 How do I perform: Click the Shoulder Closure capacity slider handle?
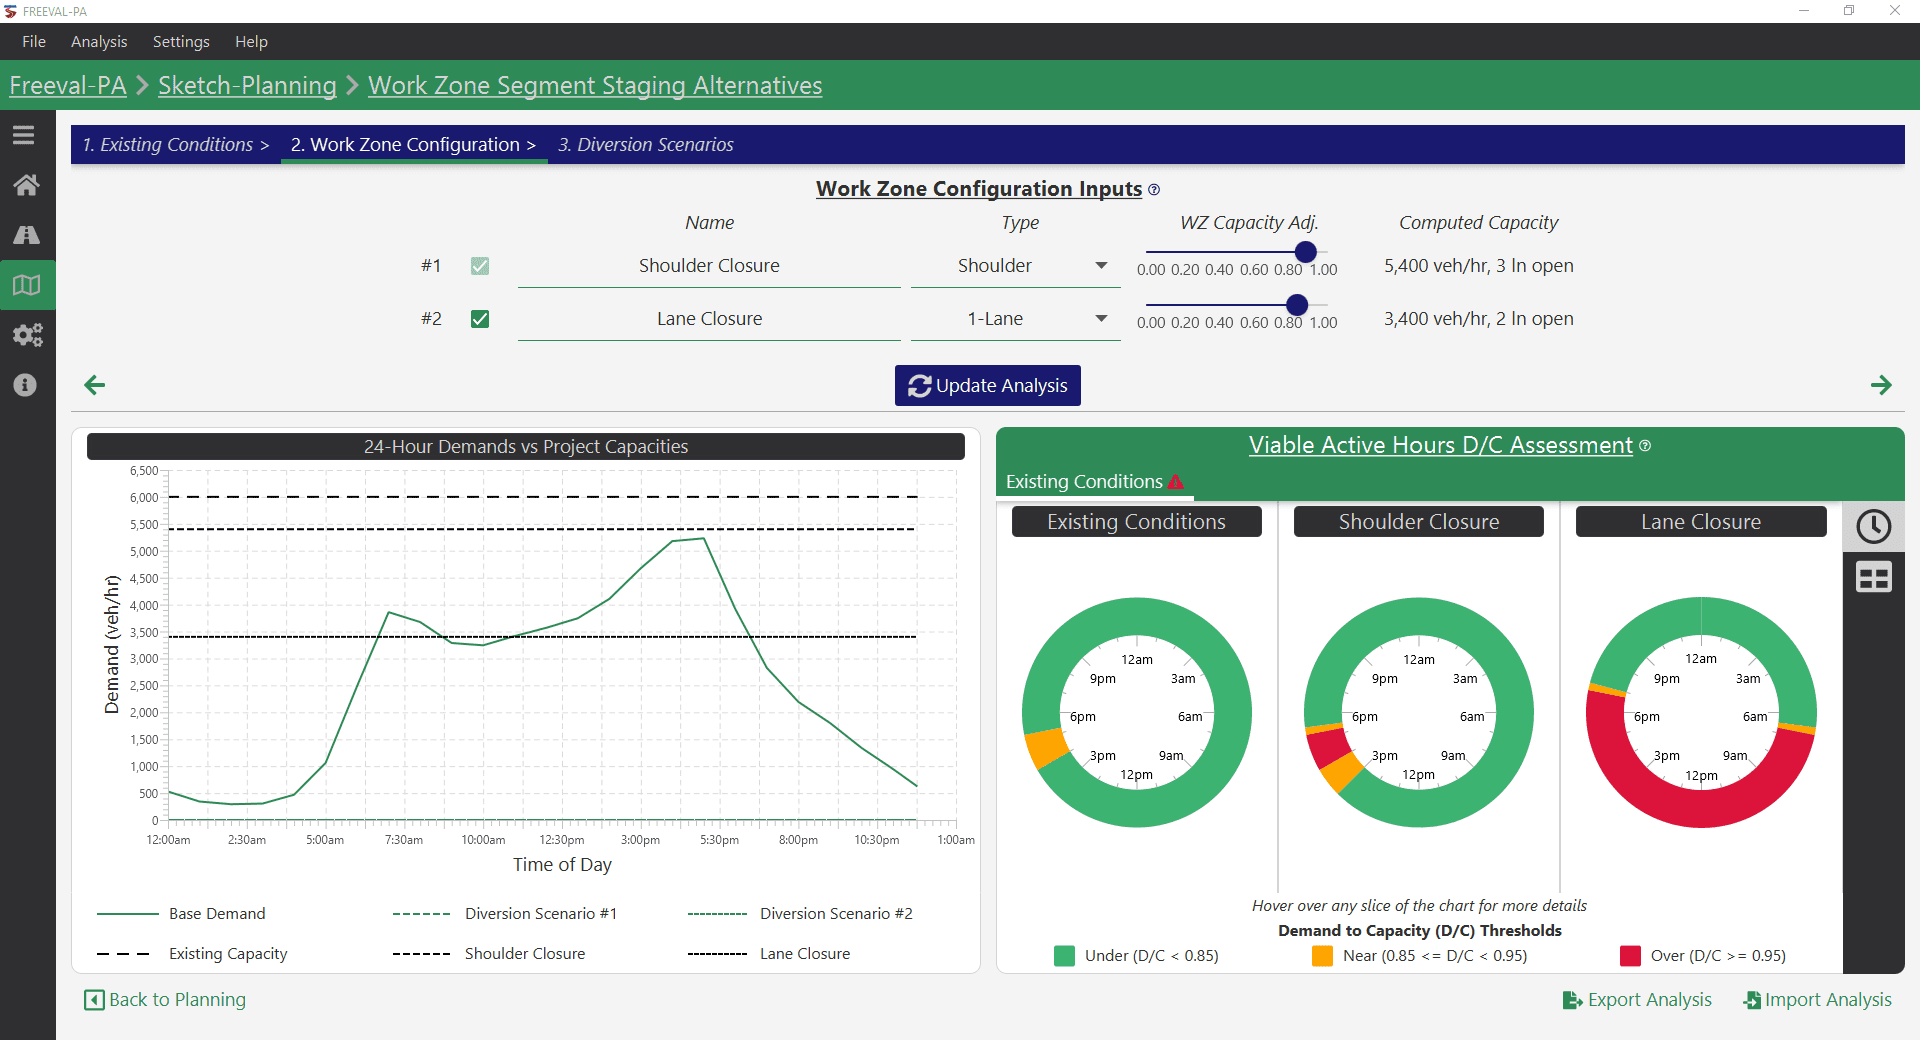pos(1305,252)
